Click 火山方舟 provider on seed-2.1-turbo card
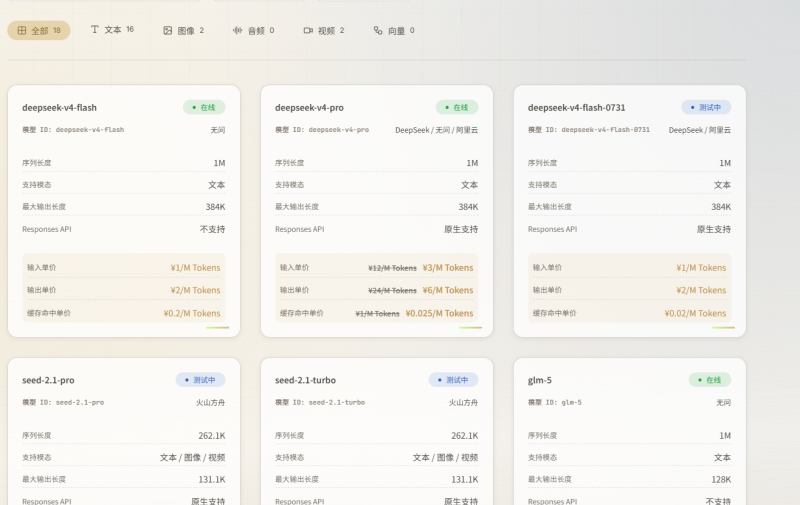This screenshot has width=800, height=505. pos(464,402)
